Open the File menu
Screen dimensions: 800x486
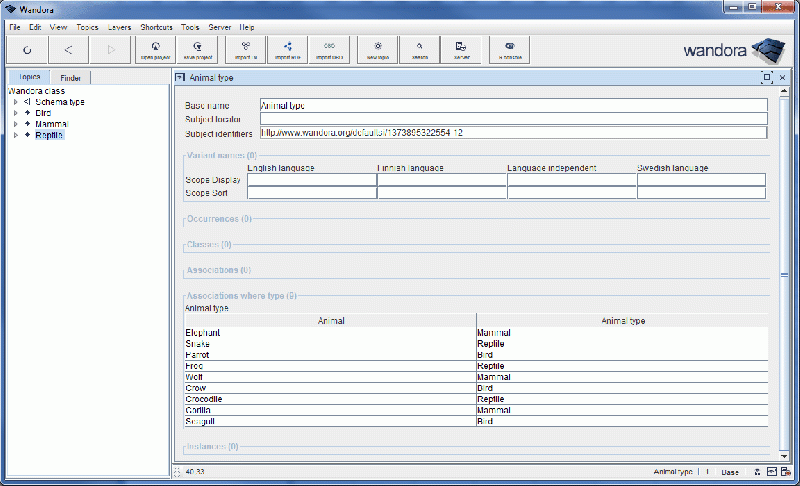click(x=15, y=27)
